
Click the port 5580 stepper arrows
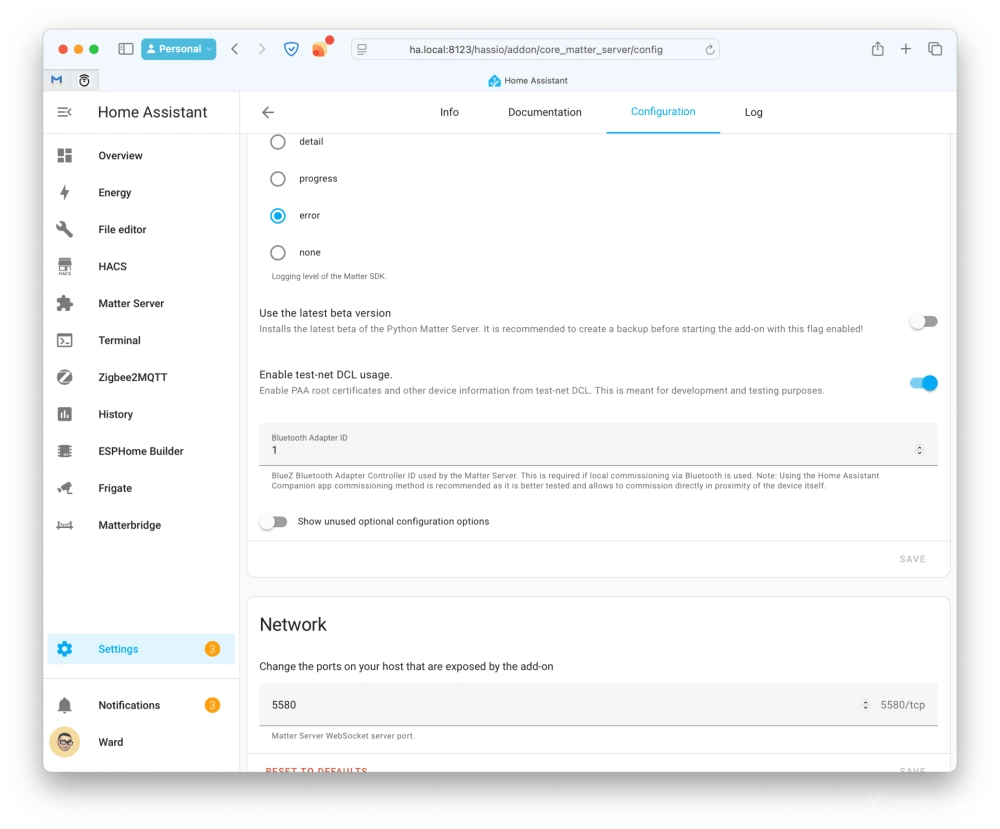point(865,705)
